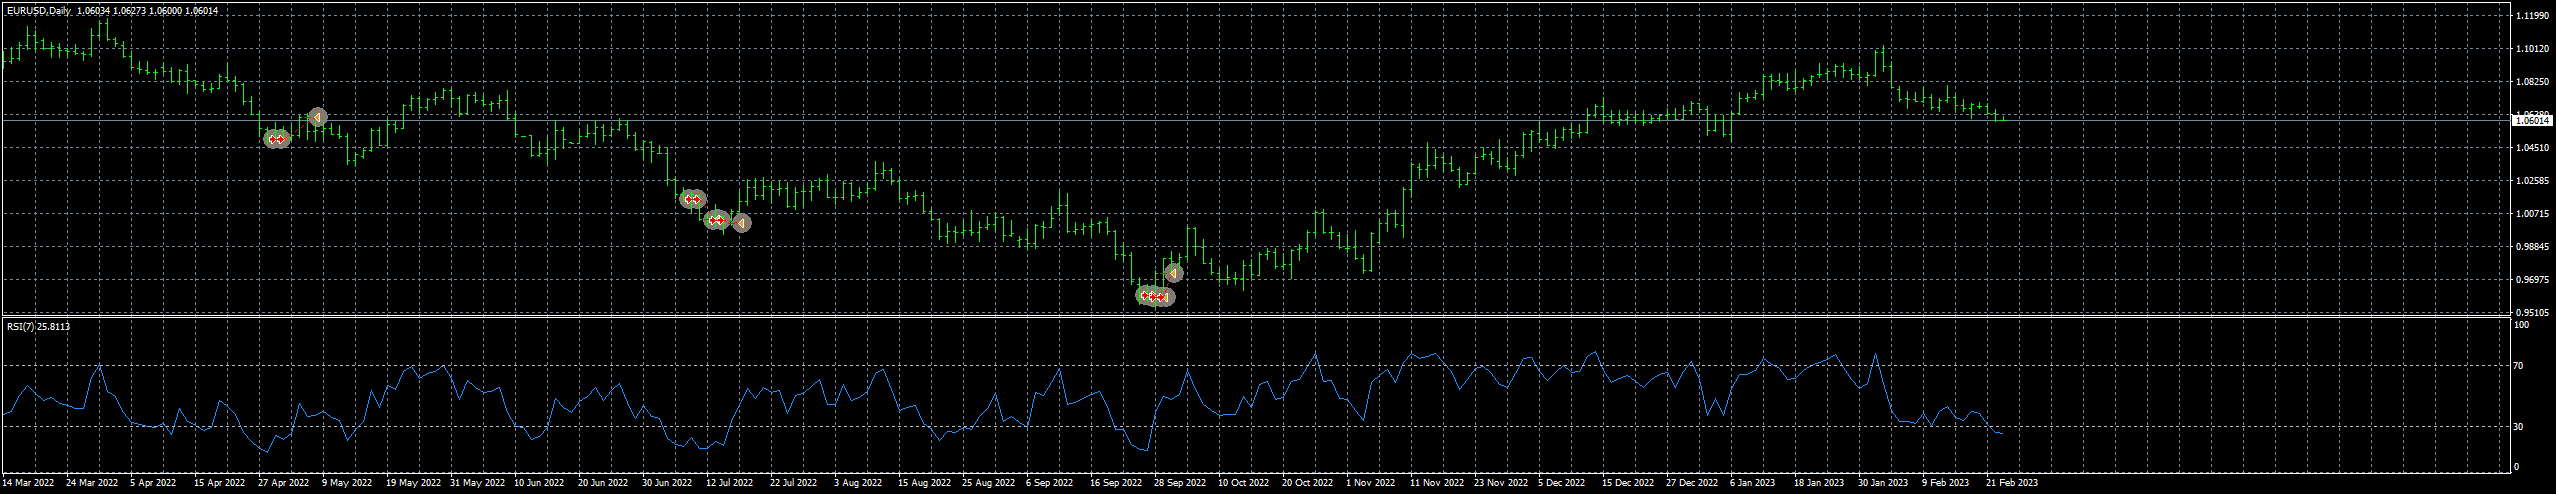
Task: Select the yellow trade-close arrow near 12 Jul 2022
Action: coord(741,223)
